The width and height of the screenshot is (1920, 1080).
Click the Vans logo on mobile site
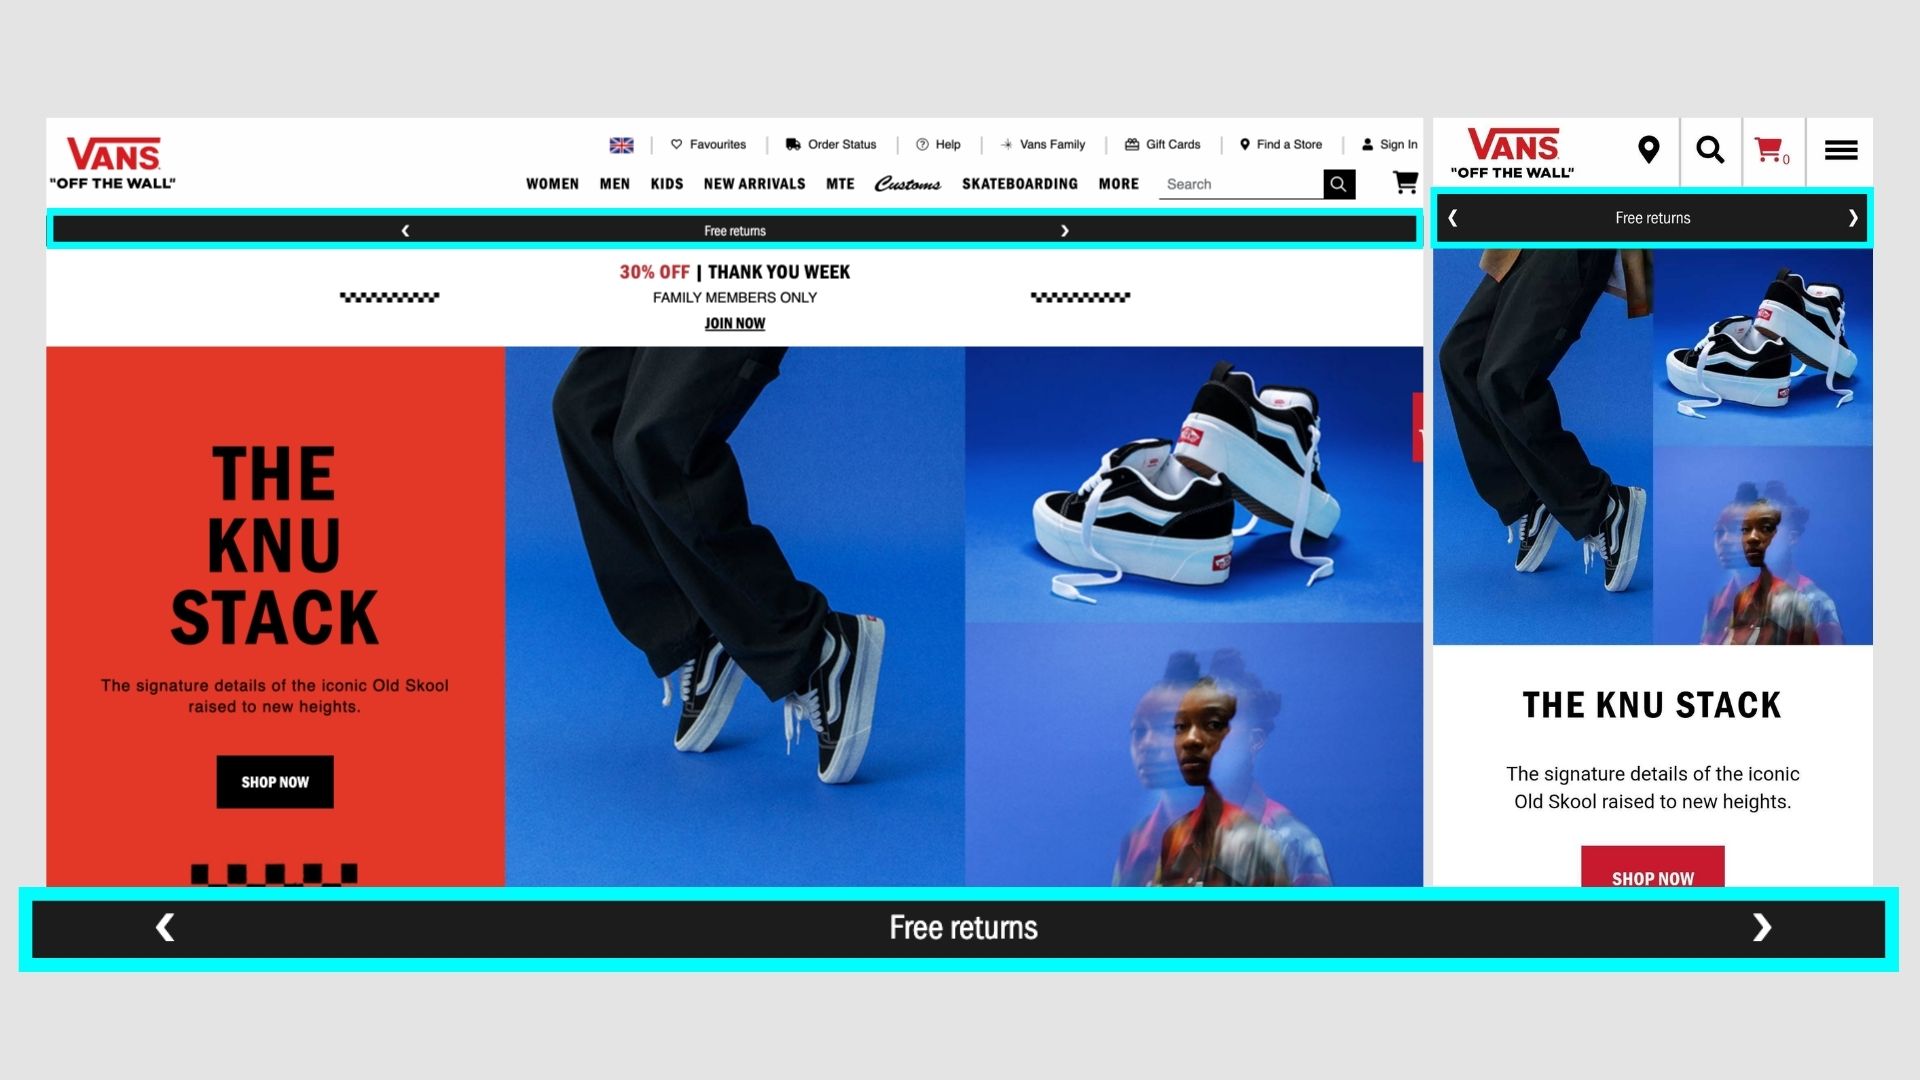(1512, 153)
